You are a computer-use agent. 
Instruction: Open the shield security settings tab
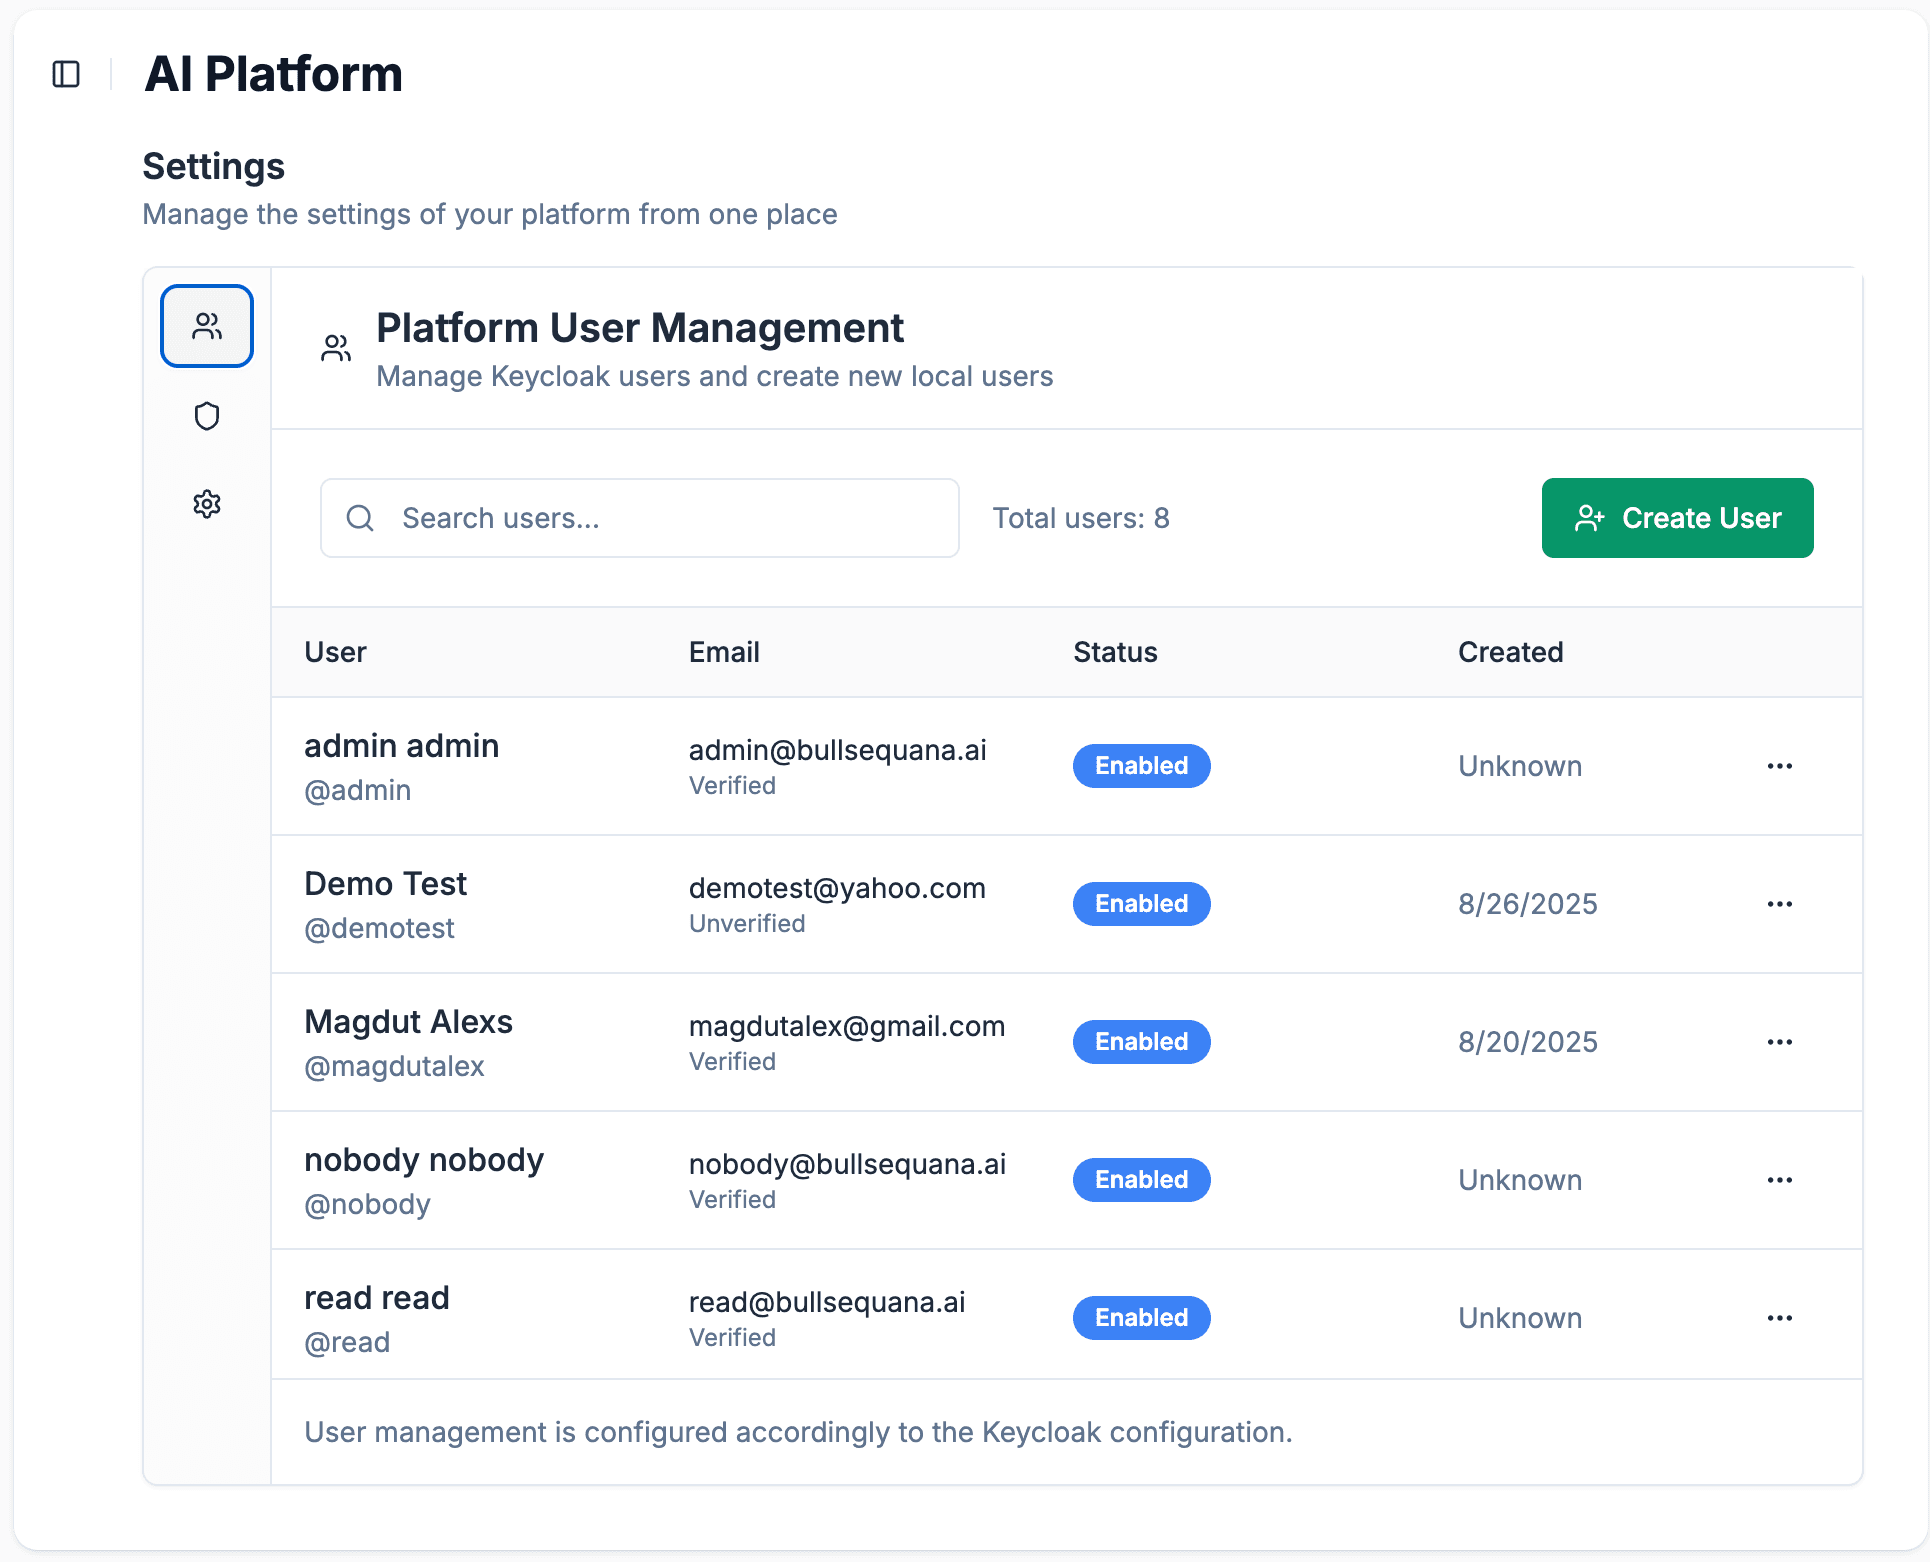coord(207,416)
